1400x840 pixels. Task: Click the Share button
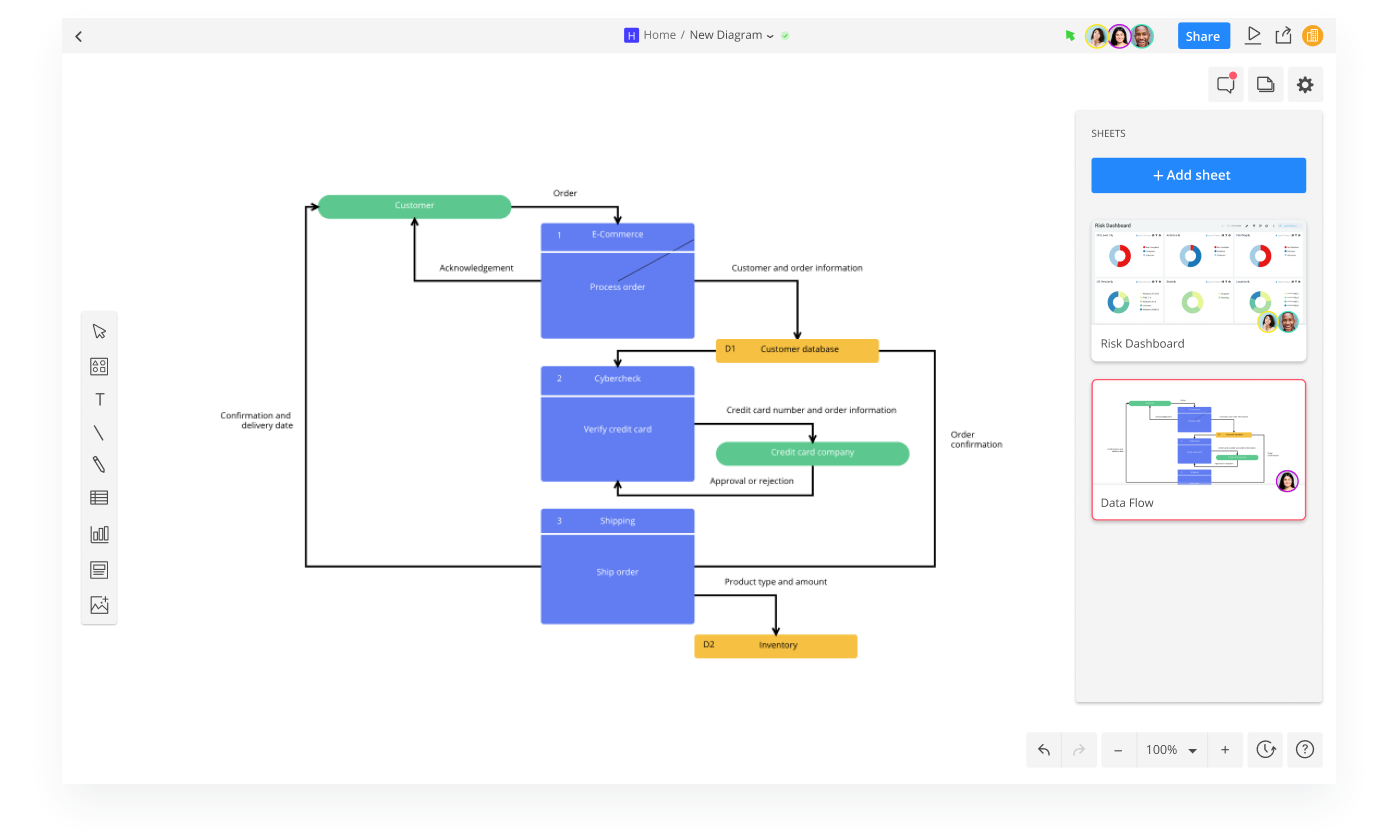point(1203,35)
